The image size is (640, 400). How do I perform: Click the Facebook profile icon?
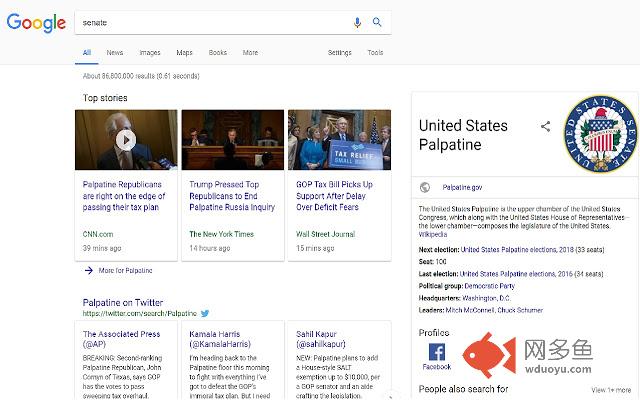pos(437,352)
